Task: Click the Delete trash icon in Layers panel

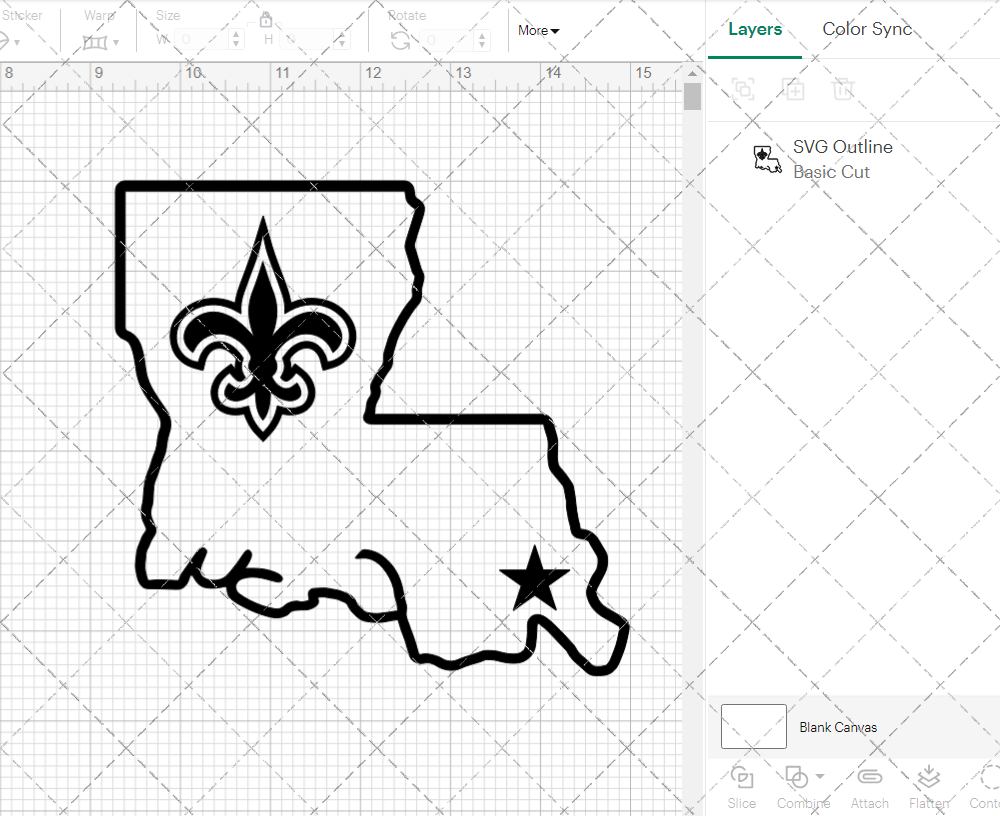Action: tap(844, 89)
